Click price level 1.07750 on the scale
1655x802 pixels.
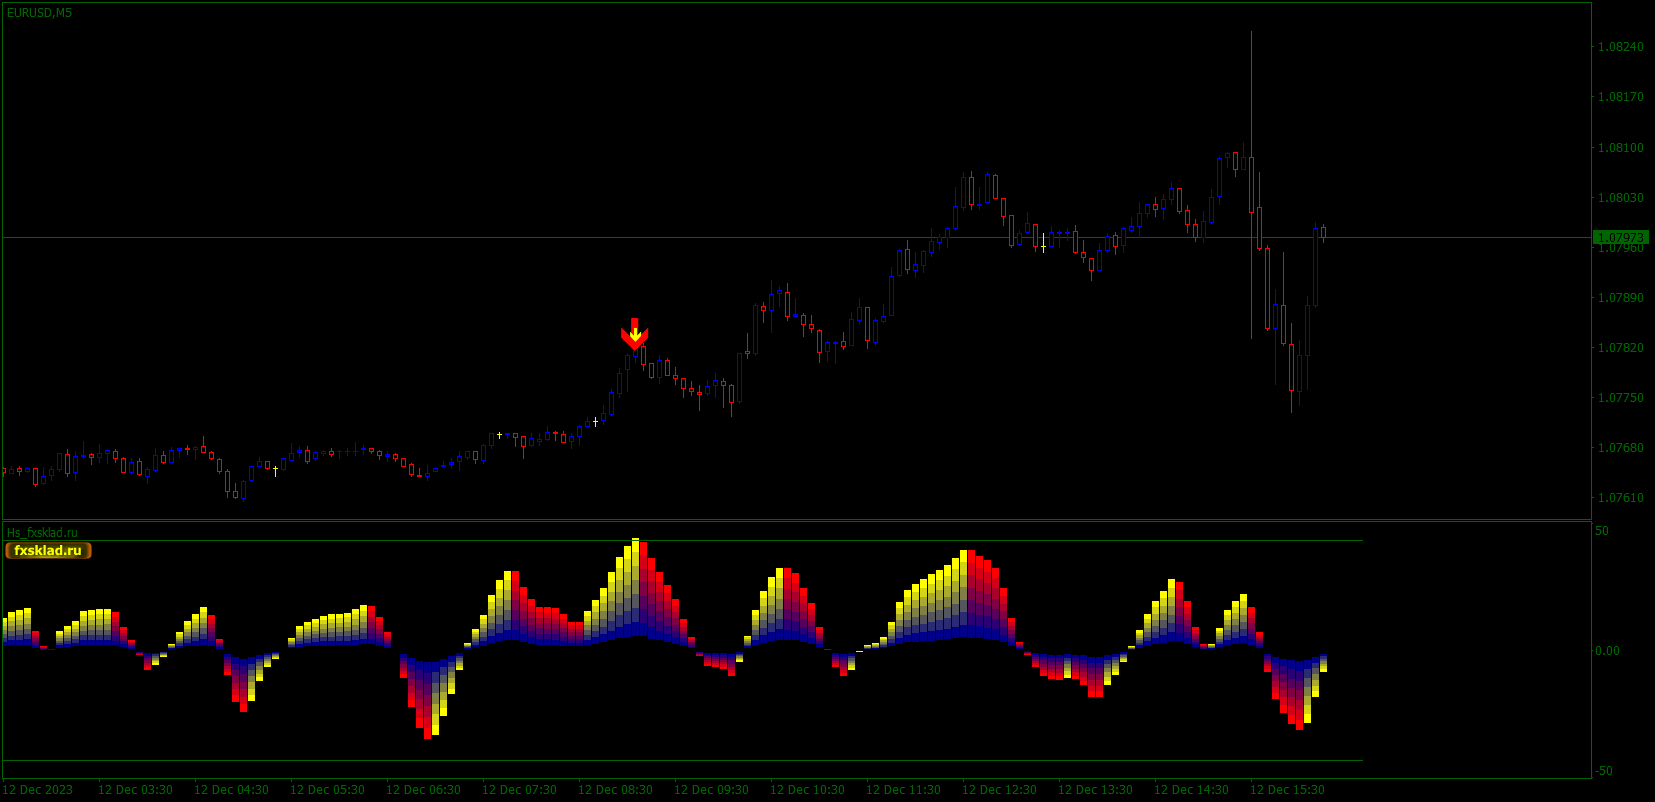click(1620, 398)
